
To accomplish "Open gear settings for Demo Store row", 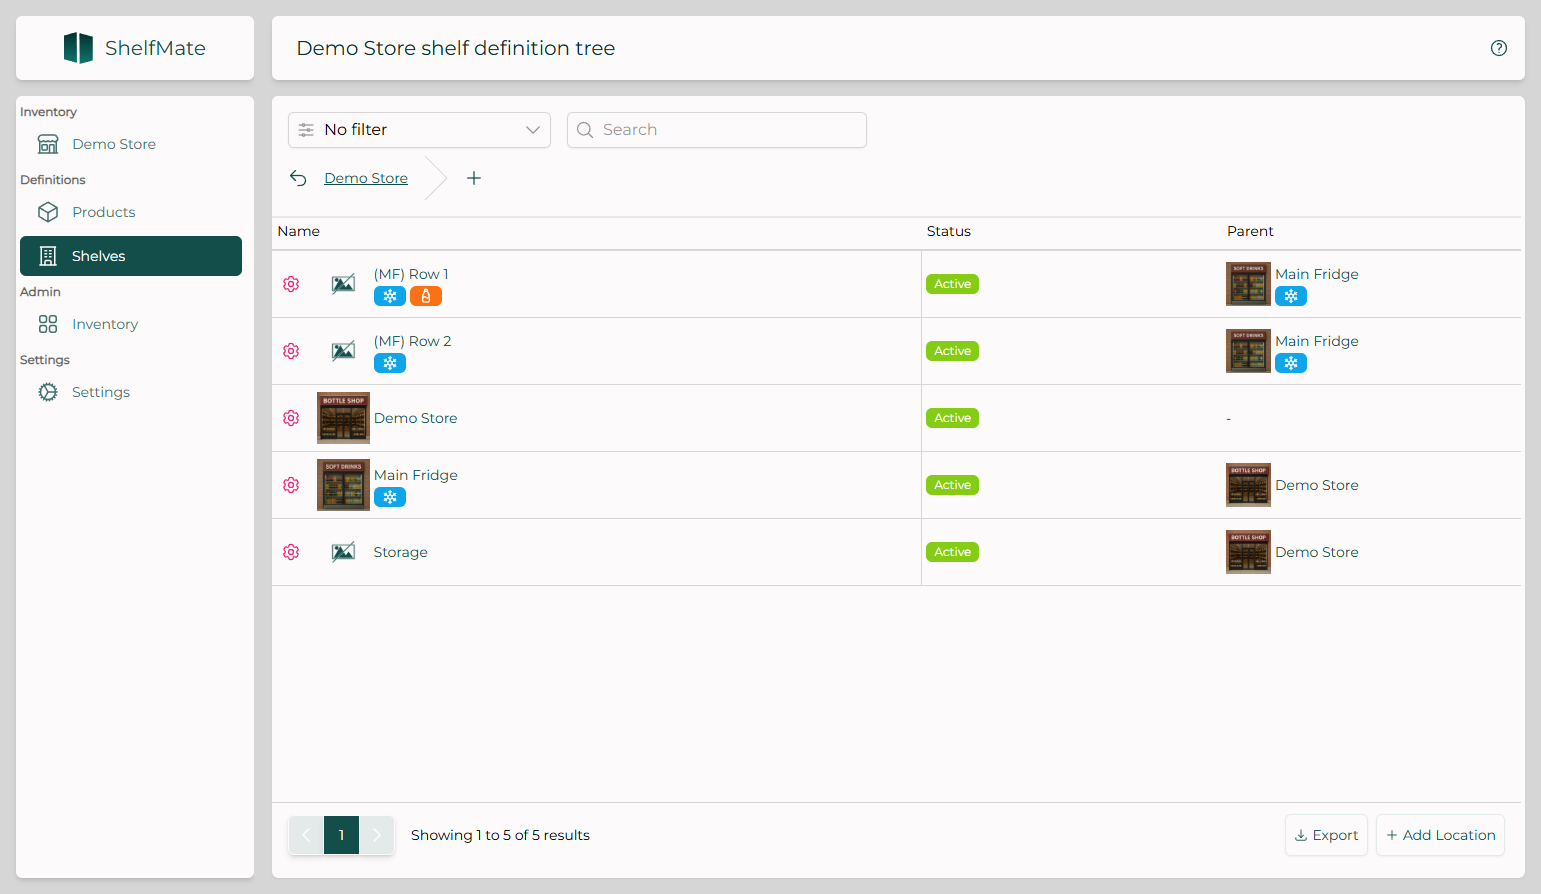I will pos(291,418).
